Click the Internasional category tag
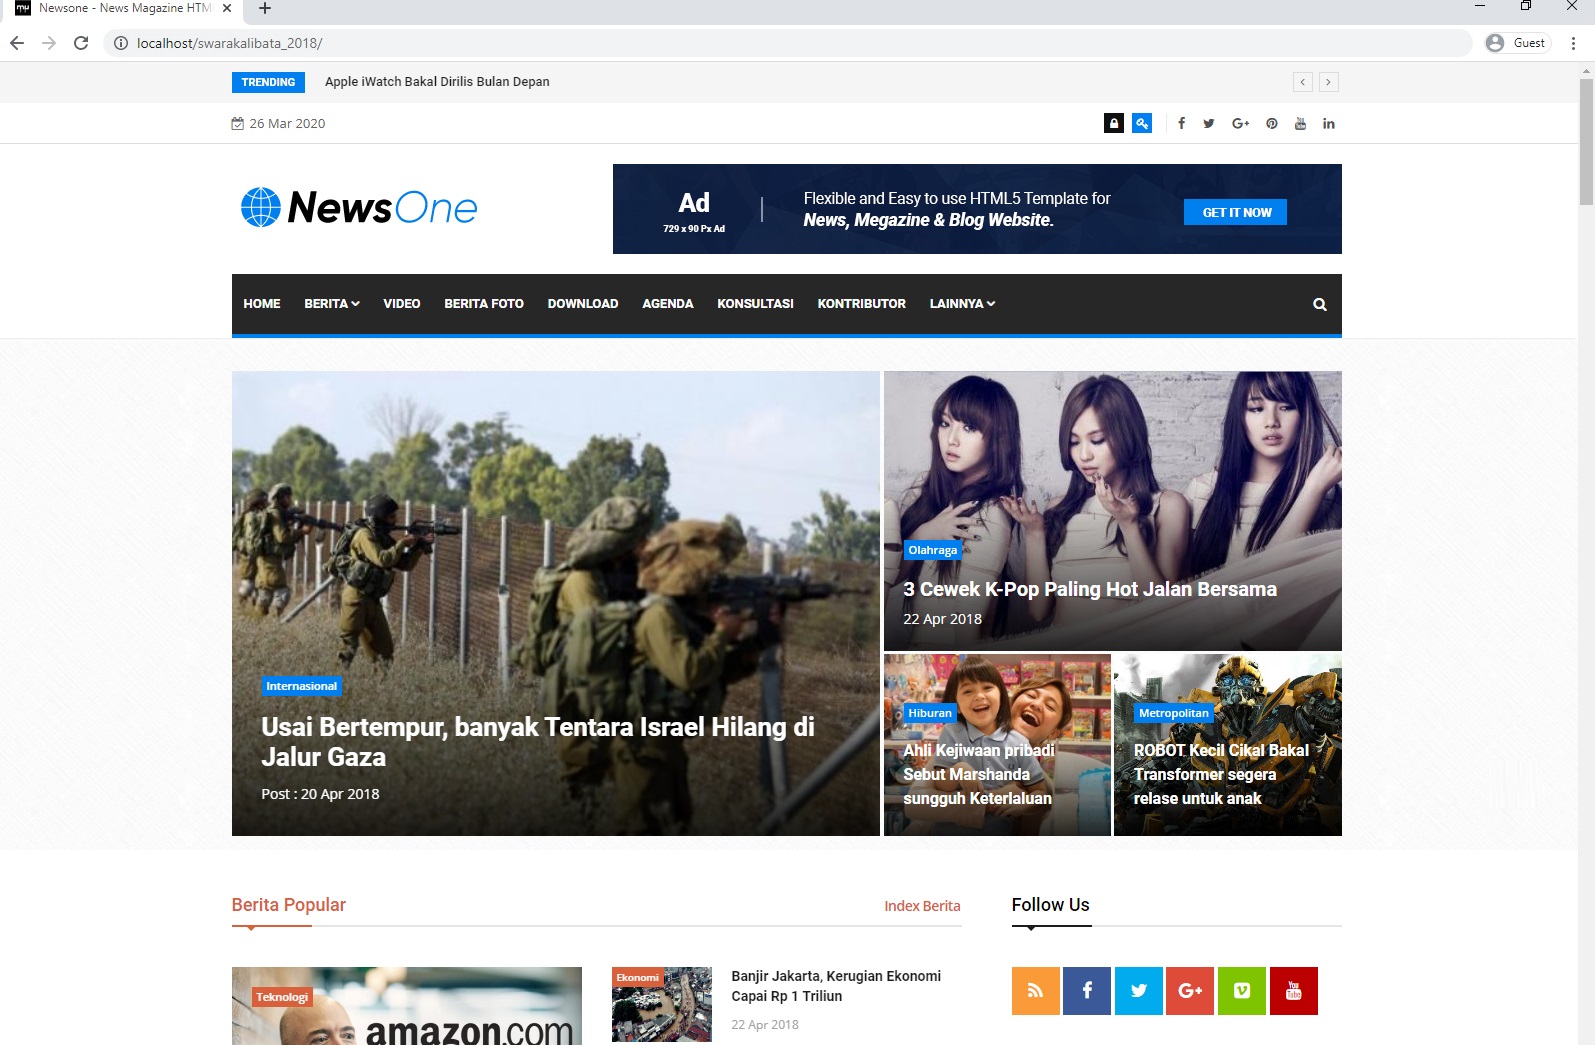1595x1045 pixels. (x=301, y=686)
